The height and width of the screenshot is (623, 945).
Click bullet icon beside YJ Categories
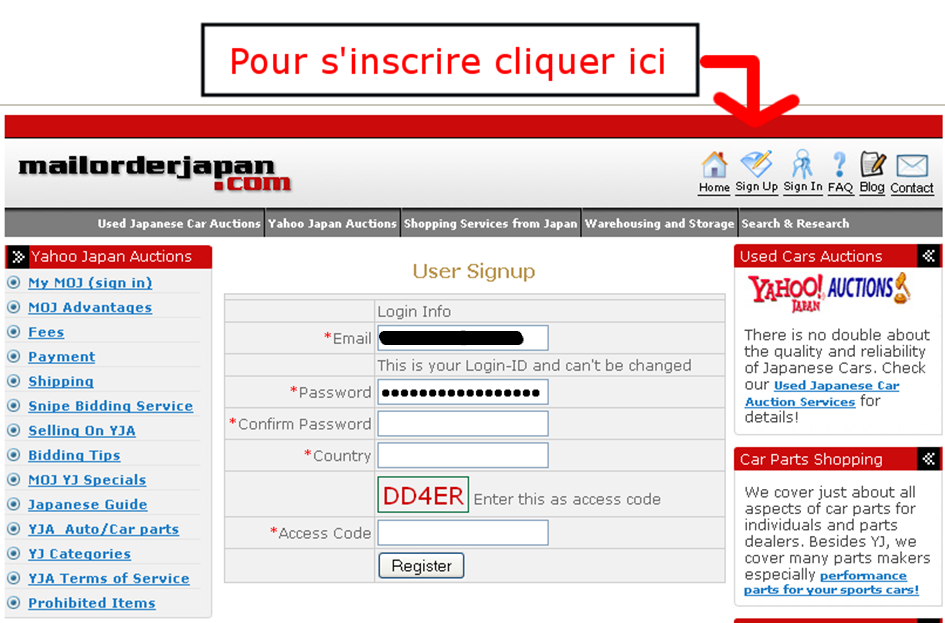14,554
